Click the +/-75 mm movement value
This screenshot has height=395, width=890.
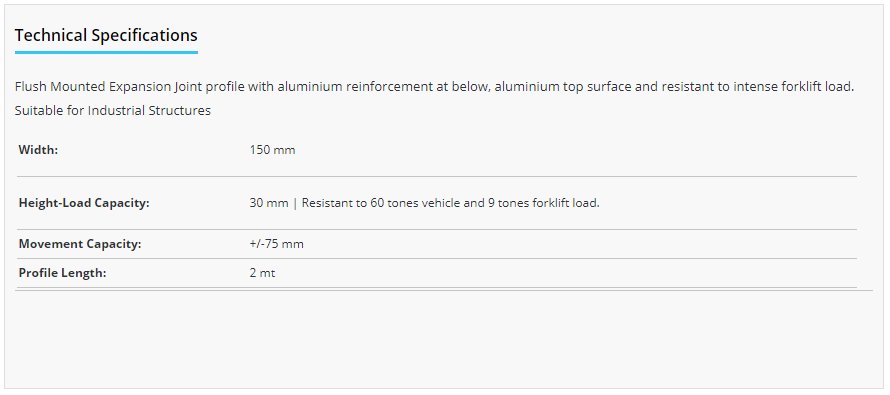coord(276,244)
